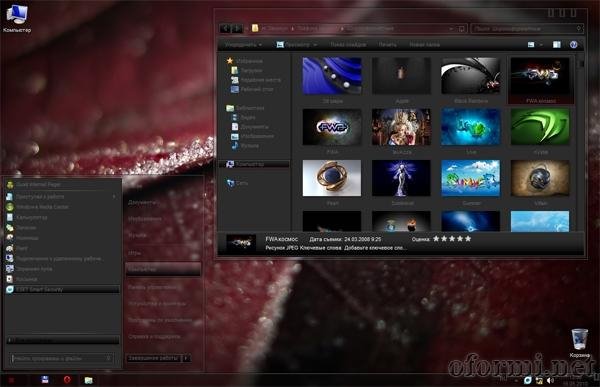Viewport: 600px width, 387px height.
Task: Select the FWA logo wallpaper thumbnail
Action: point(332,127)
